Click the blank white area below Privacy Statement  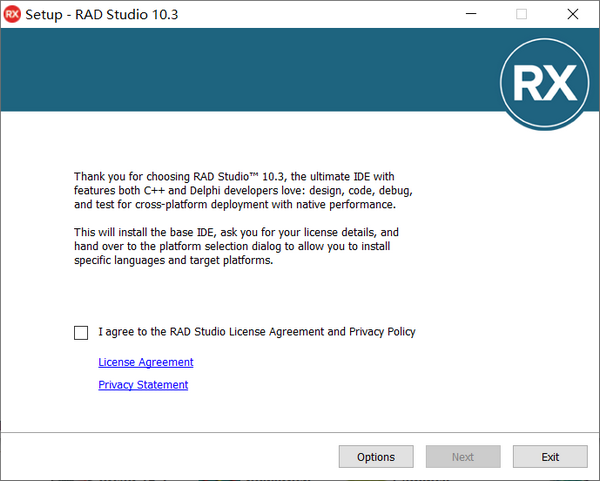(x=300, y=412)
